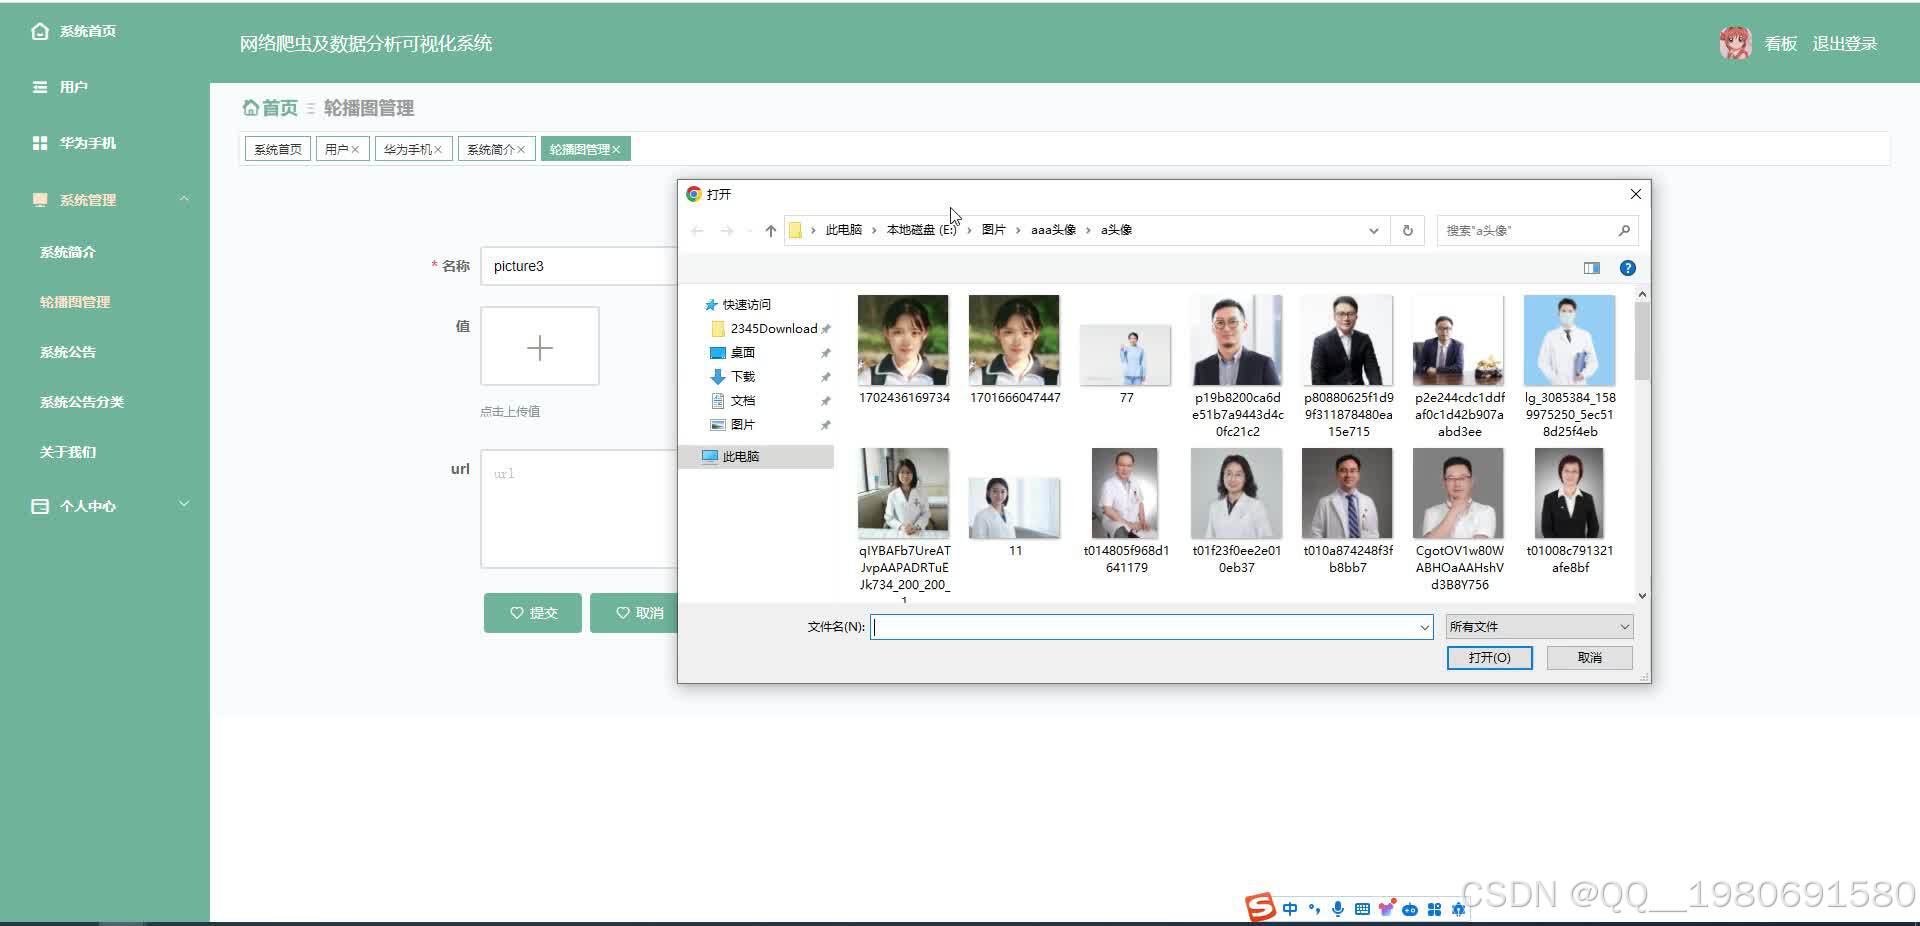Toggle the 中 Chinese input mode icon
Viewport: 1920px width, 926px height.
click(1290, 909)
